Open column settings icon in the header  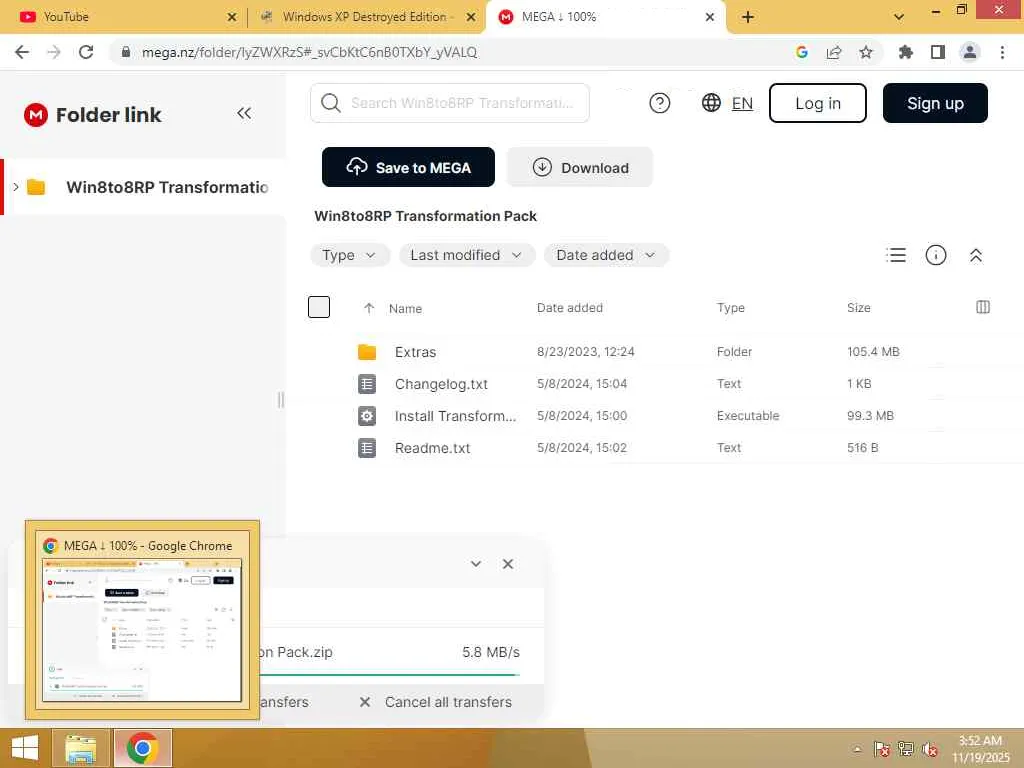[983, 307]
